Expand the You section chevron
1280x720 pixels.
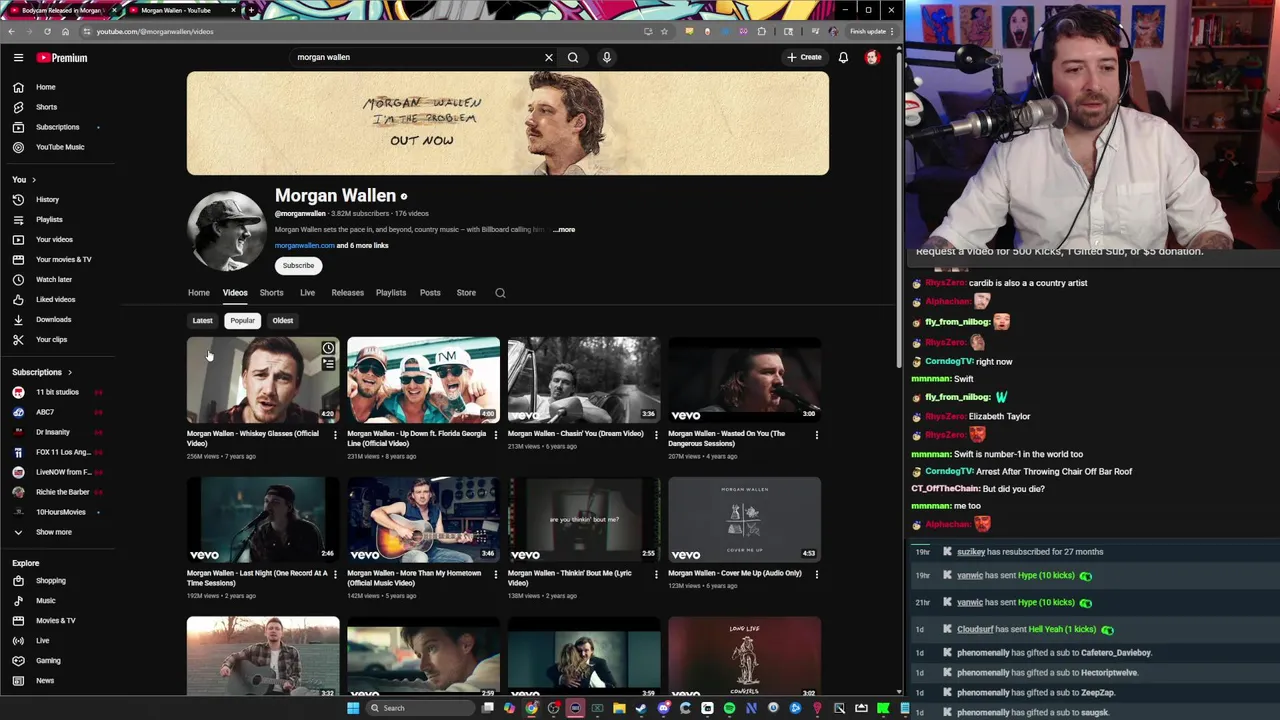click(34, 180)
